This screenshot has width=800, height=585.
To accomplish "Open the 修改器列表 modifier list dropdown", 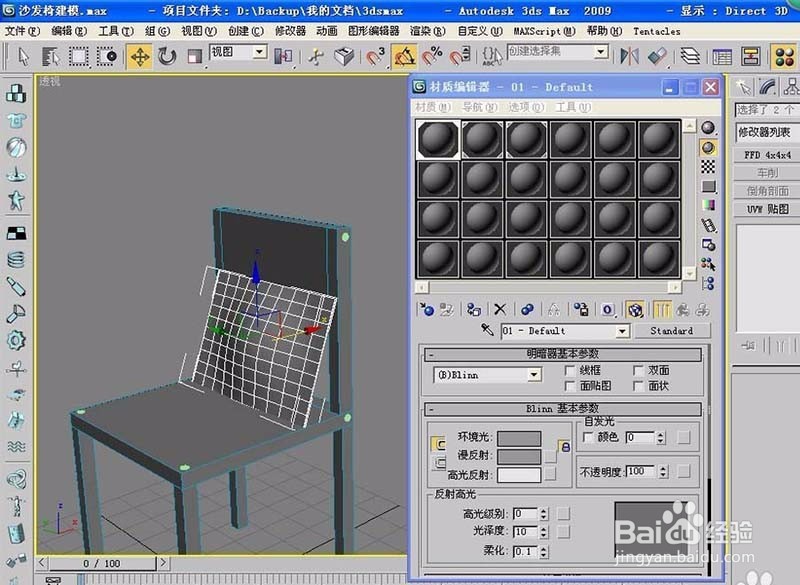I will (x=765, y=131).
